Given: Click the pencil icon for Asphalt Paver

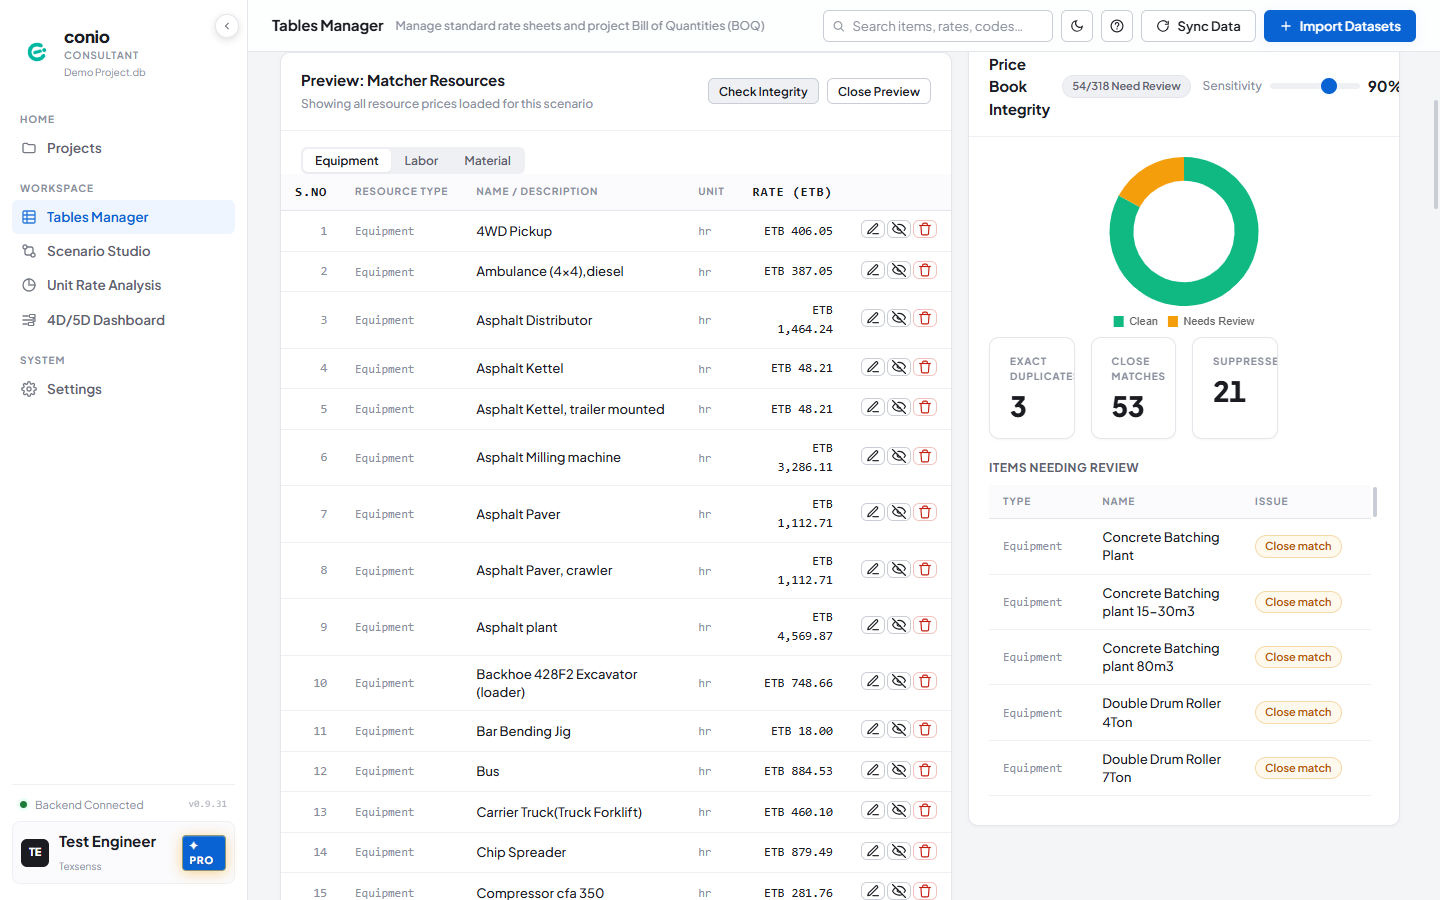Looking at the screenshot, I should click(873, 513).
